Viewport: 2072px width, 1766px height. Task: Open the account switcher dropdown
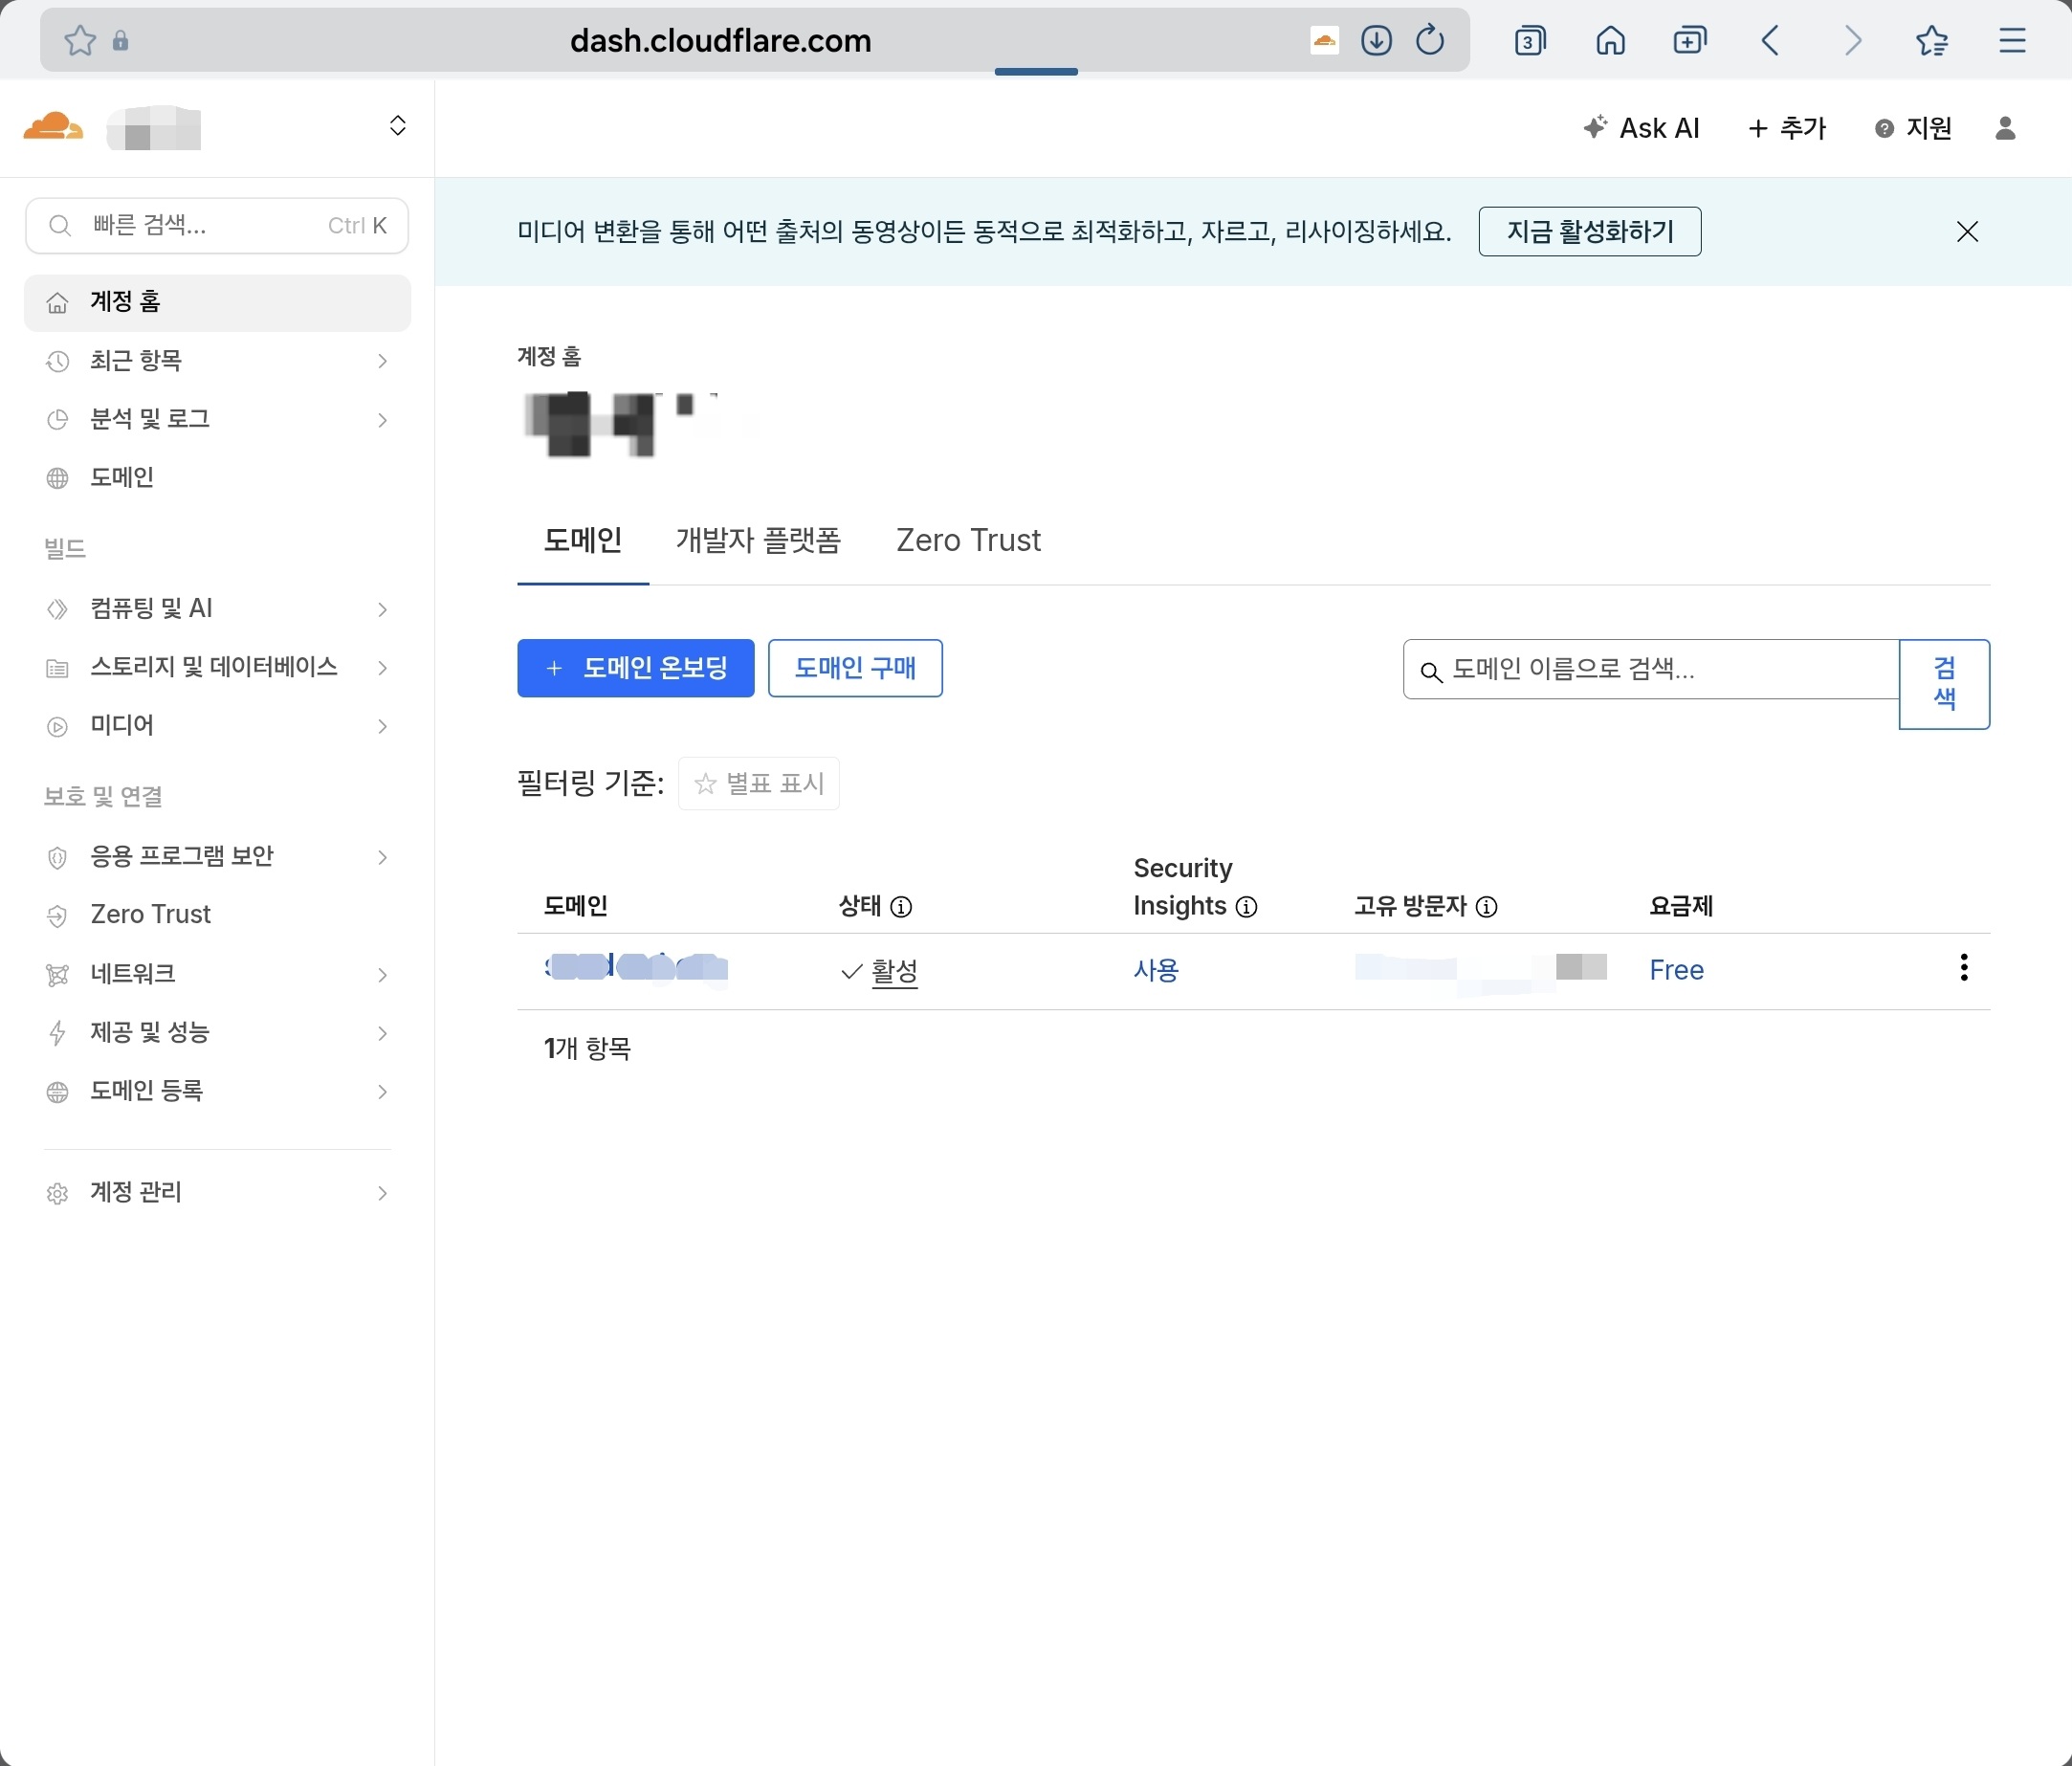[x=397, y=126]
